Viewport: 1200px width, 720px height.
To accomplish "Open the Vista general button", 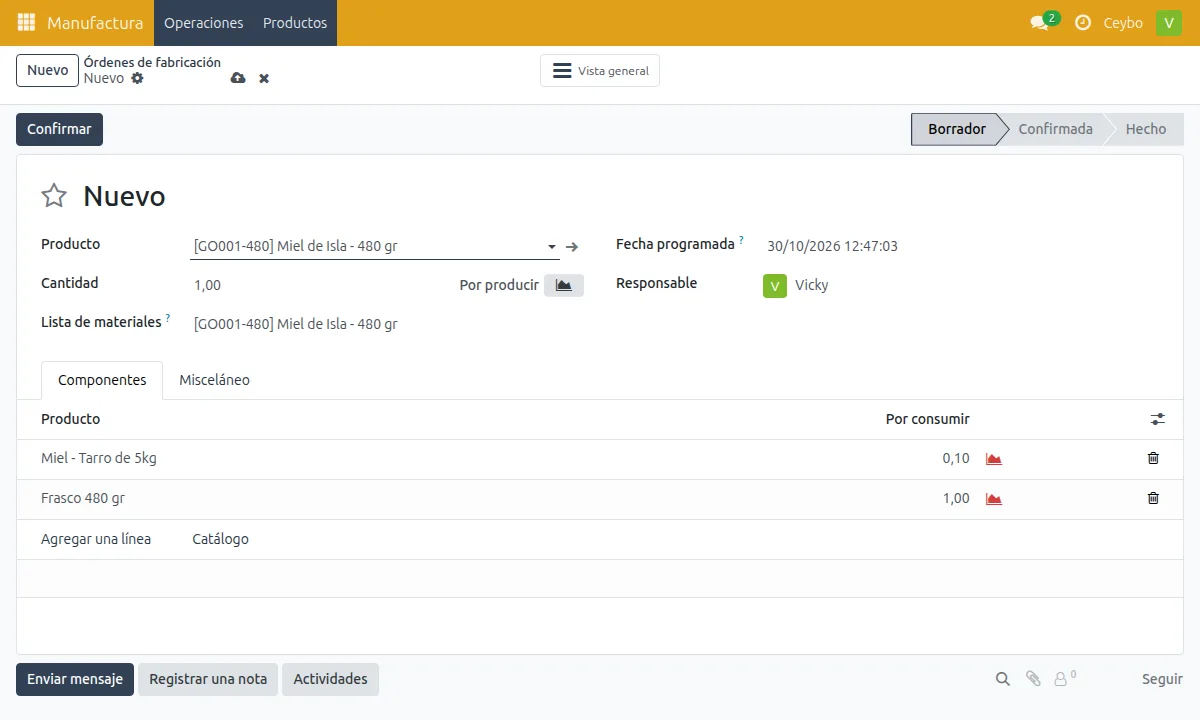I will pos(600,71).
